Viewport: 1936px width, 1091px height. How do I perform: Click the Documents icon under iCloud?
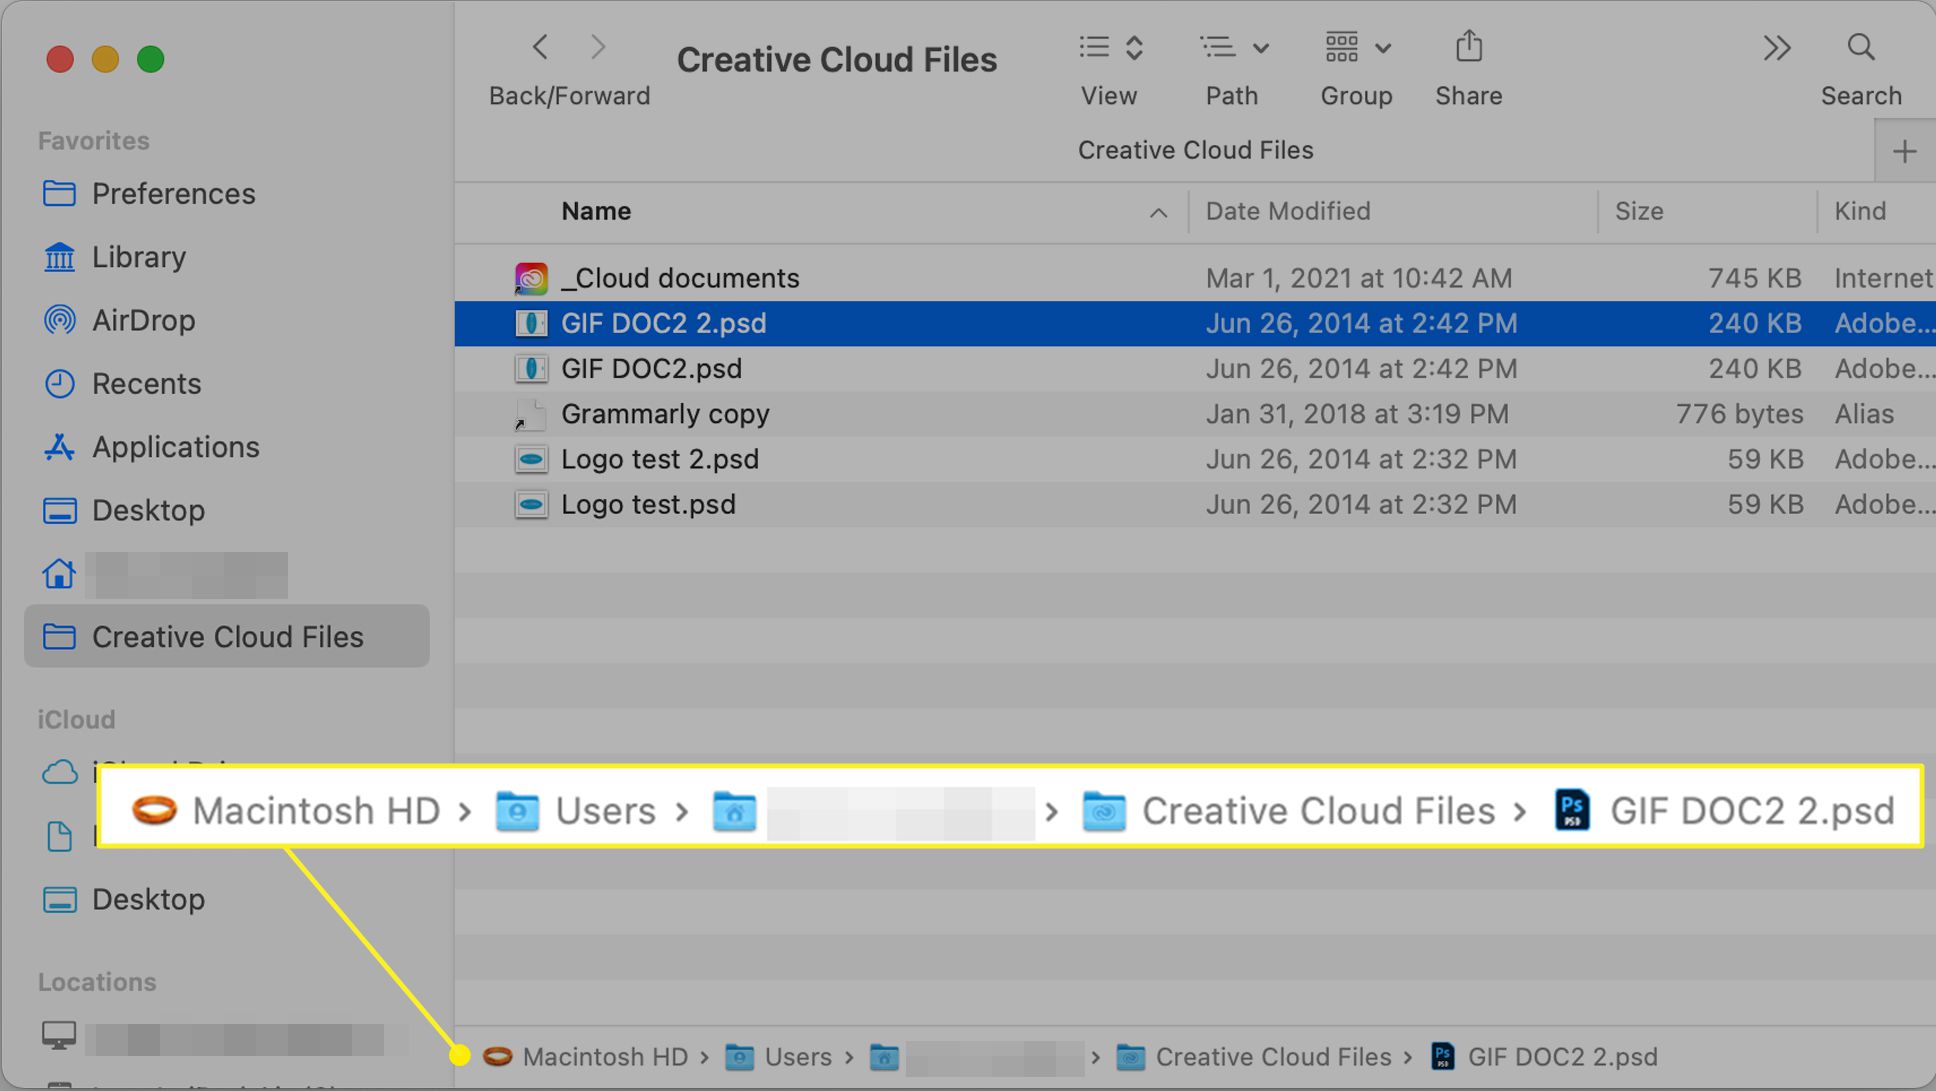[x=59, y=836]
